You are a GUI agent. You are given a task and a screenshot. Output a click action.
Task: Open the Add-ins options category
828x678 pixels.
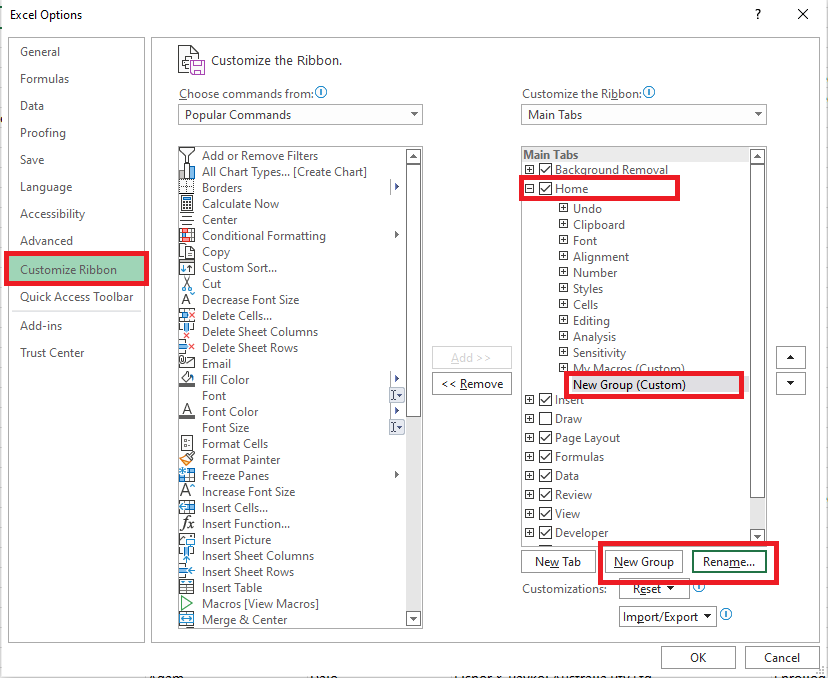[41, 326]
